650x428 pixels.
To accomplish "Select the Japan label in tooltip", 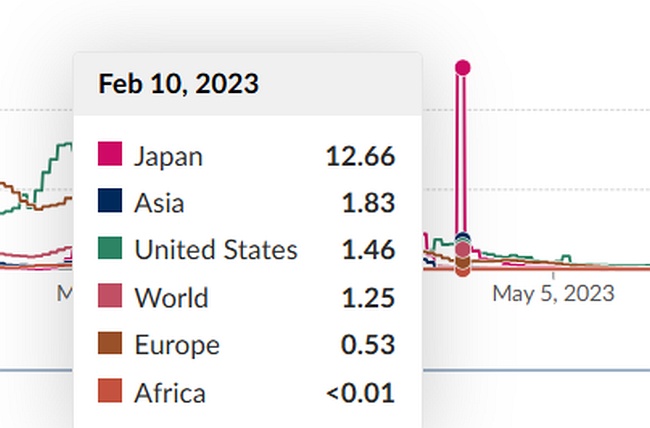I will (168, 156).
